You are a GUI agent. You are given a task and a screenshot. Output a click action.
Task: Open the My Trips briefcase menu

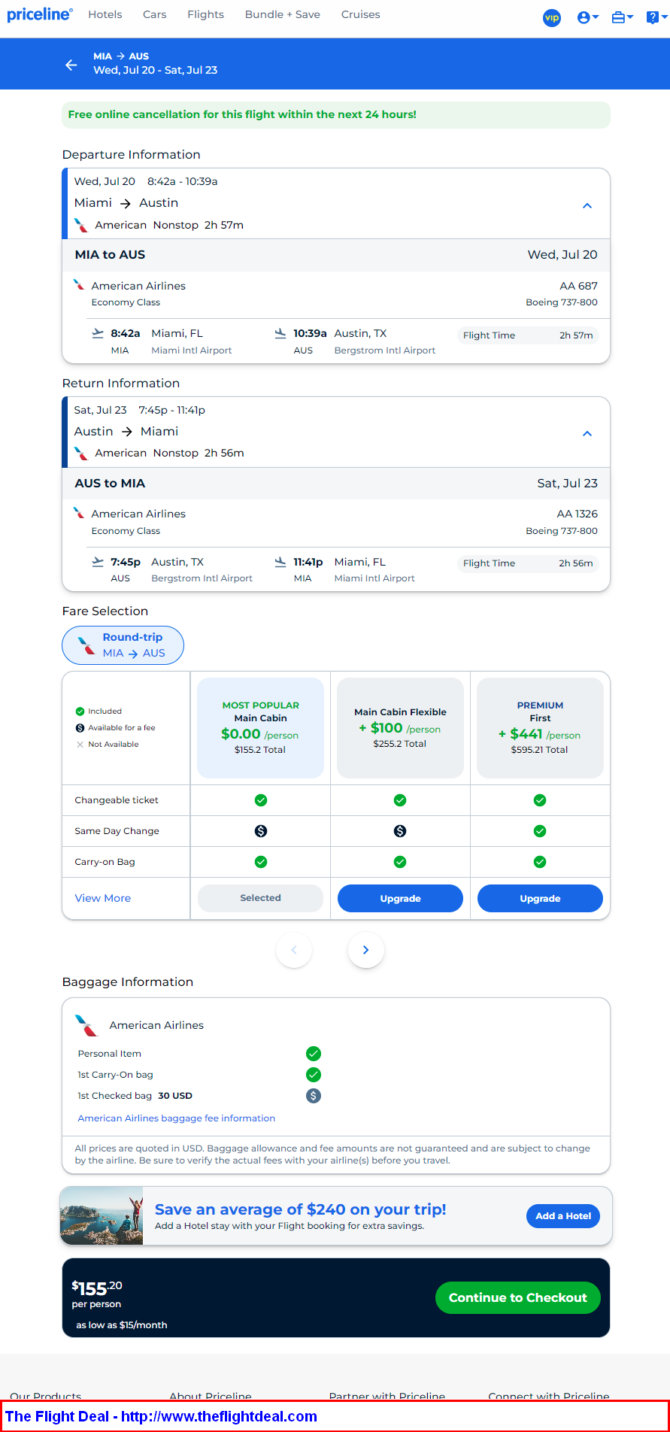[x=622, y=17]
